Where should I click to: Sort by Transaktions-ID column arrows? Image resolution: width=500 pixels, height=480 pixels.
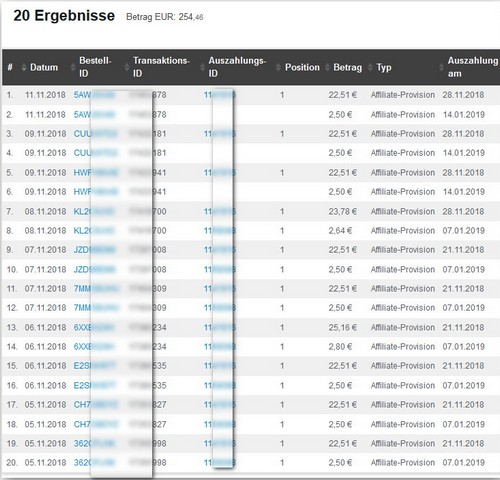pos(127,68)
